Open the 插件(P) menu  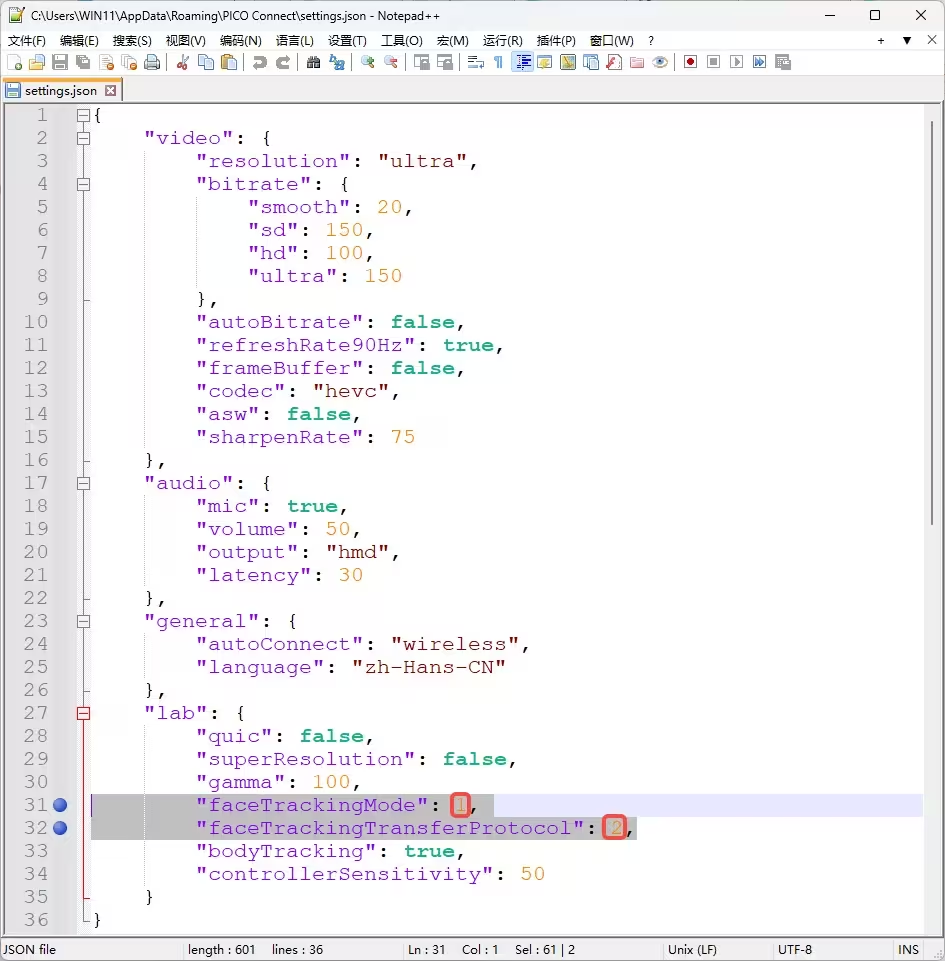556,40
